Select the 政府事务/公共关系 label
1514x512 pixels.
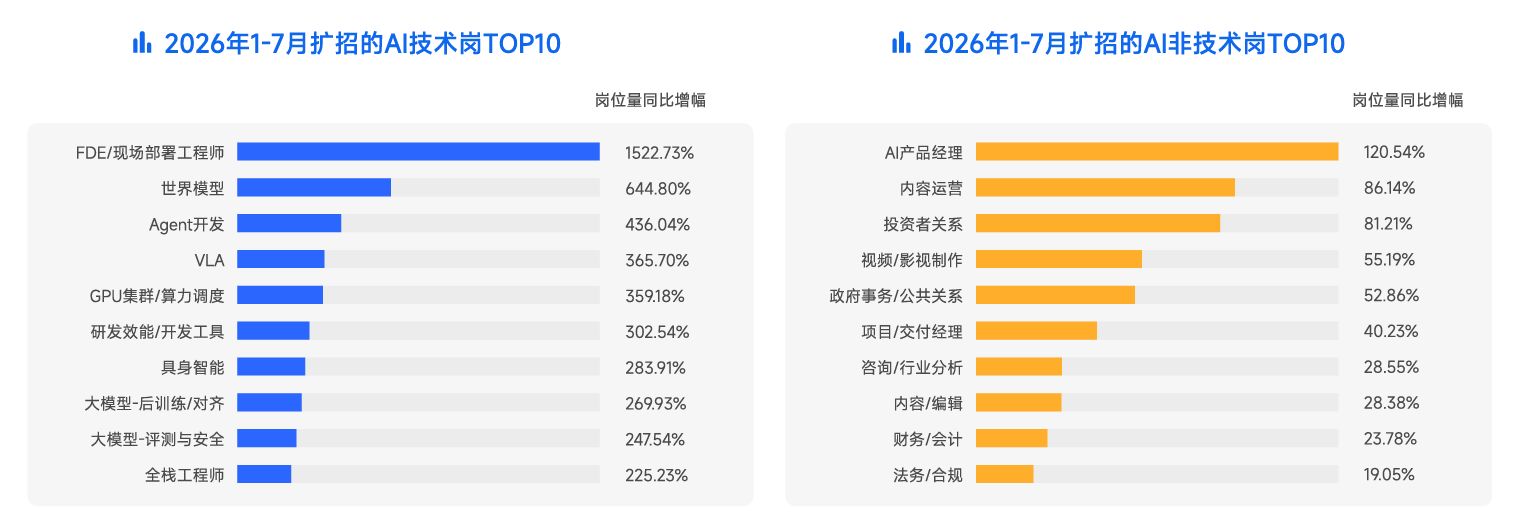click(896, 296)
